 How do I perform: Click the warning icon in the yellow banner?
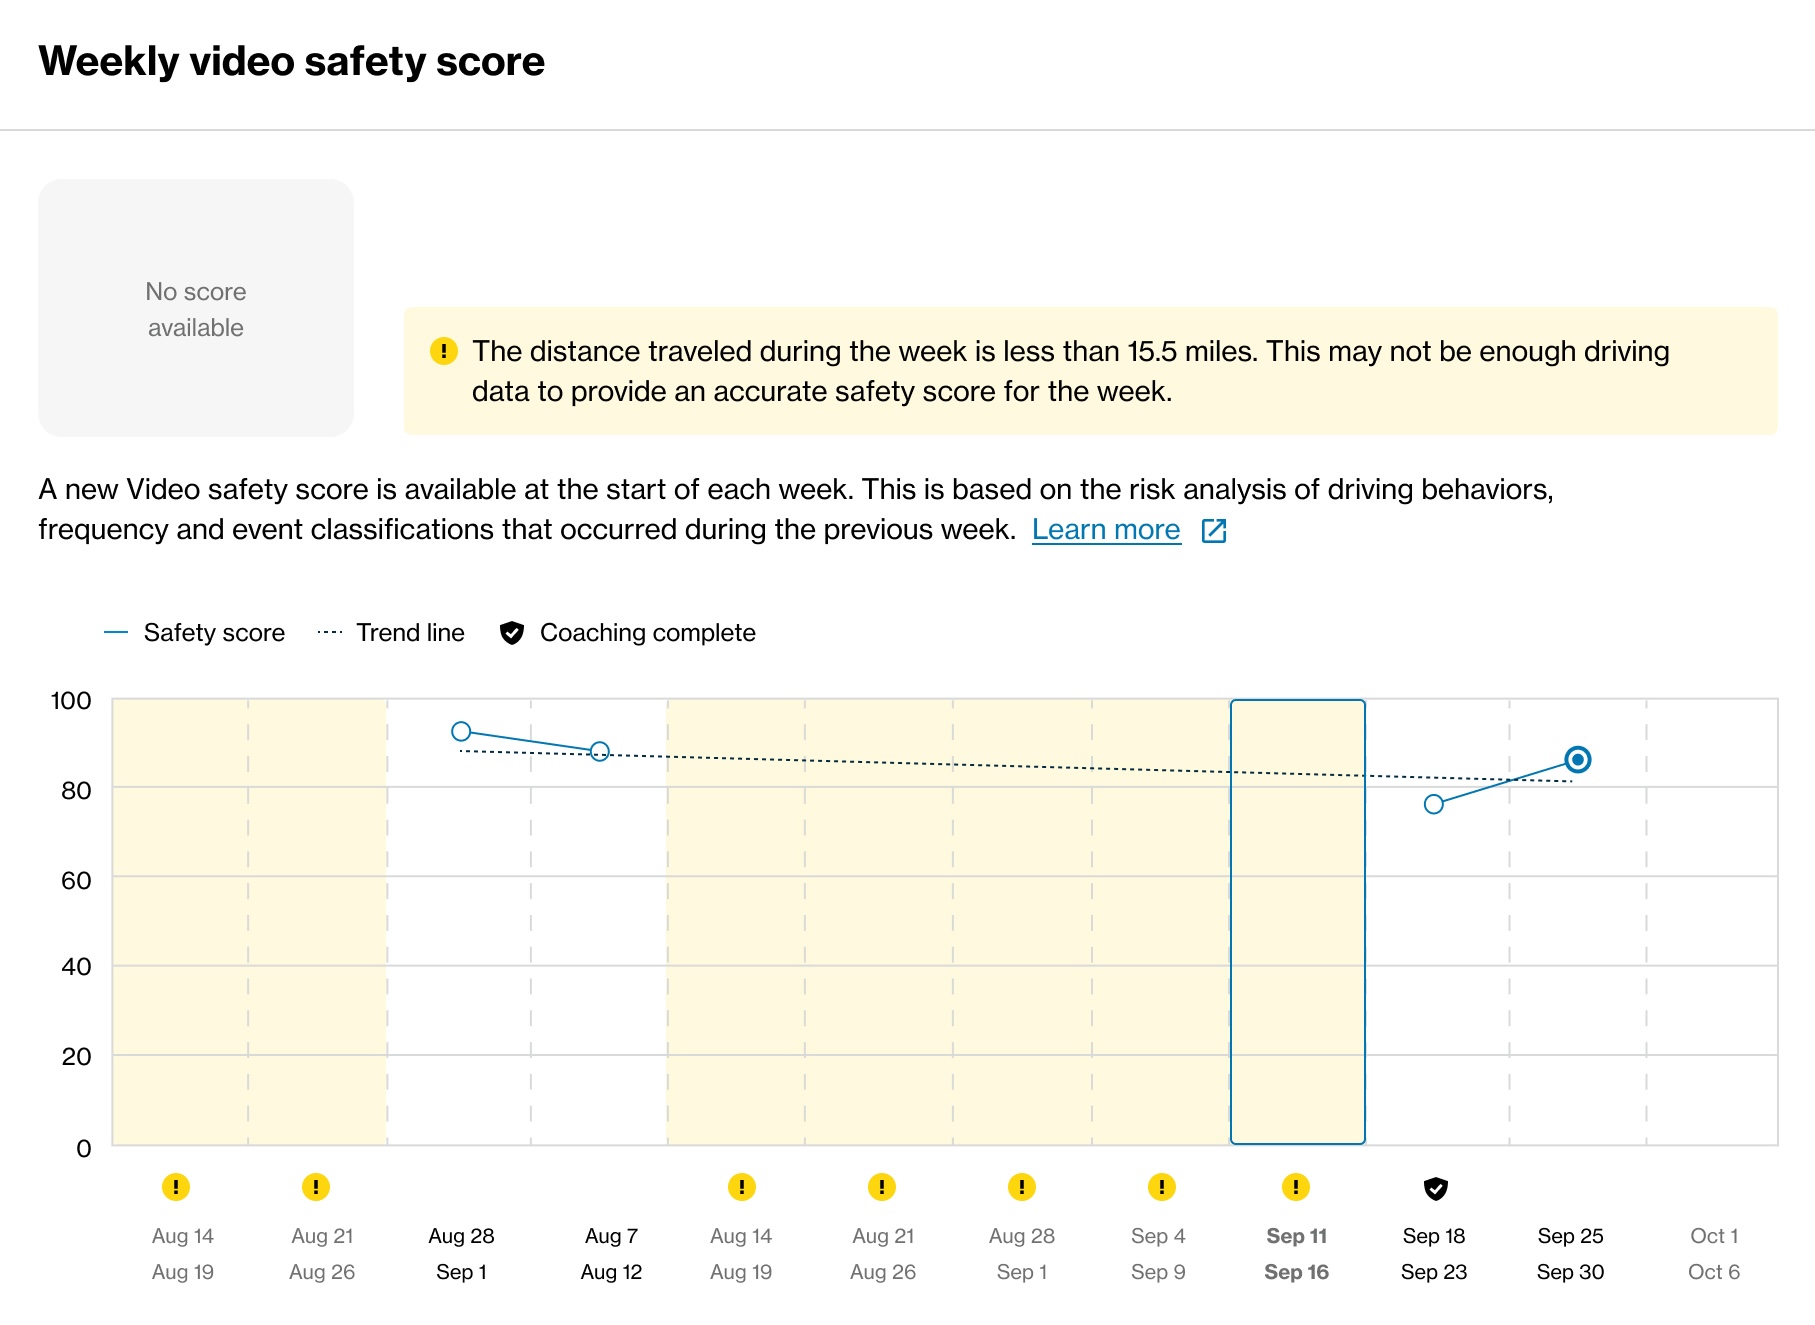point(444,351)
